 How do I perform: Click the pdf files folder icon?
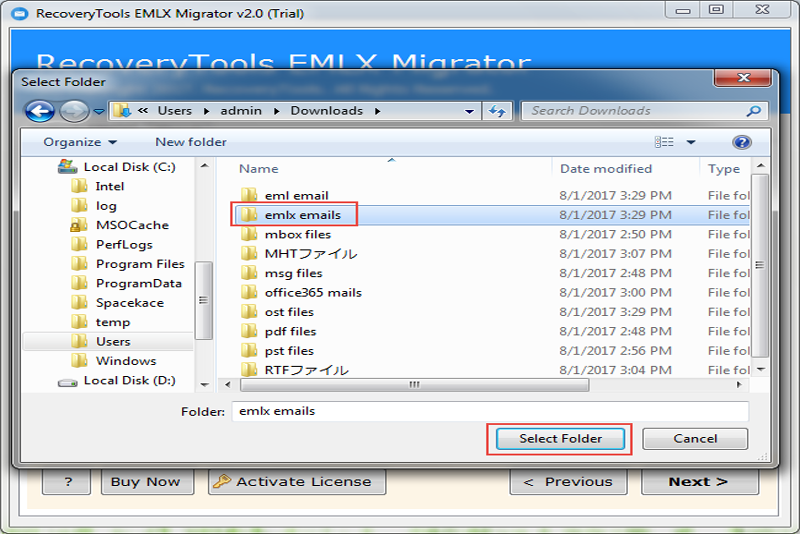pyautogui.click(x=249, y=330)
